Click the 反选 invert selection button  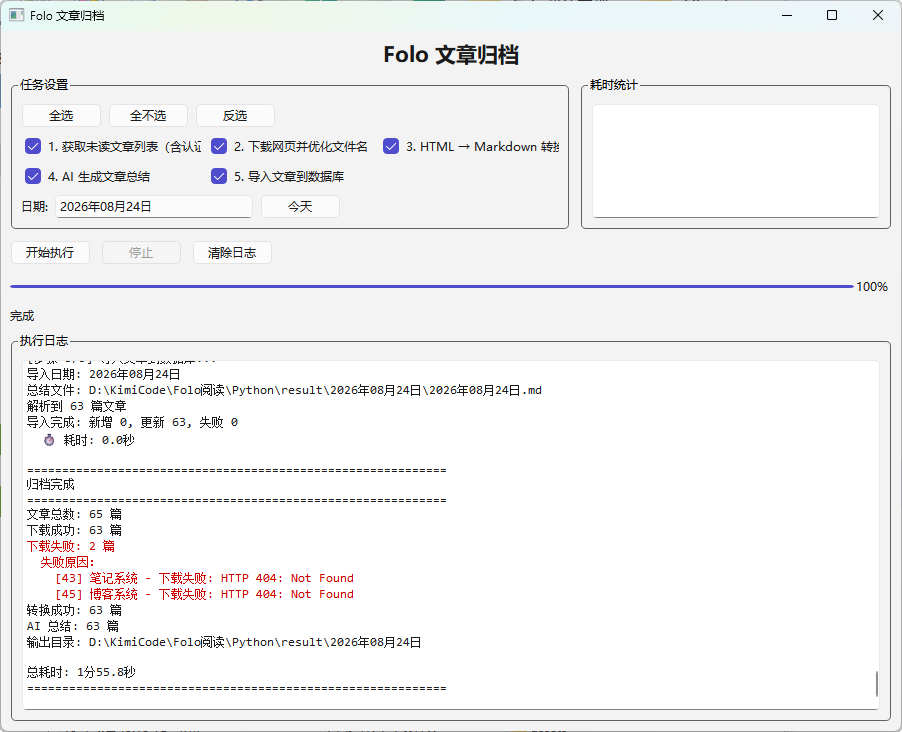pos(235,116)
